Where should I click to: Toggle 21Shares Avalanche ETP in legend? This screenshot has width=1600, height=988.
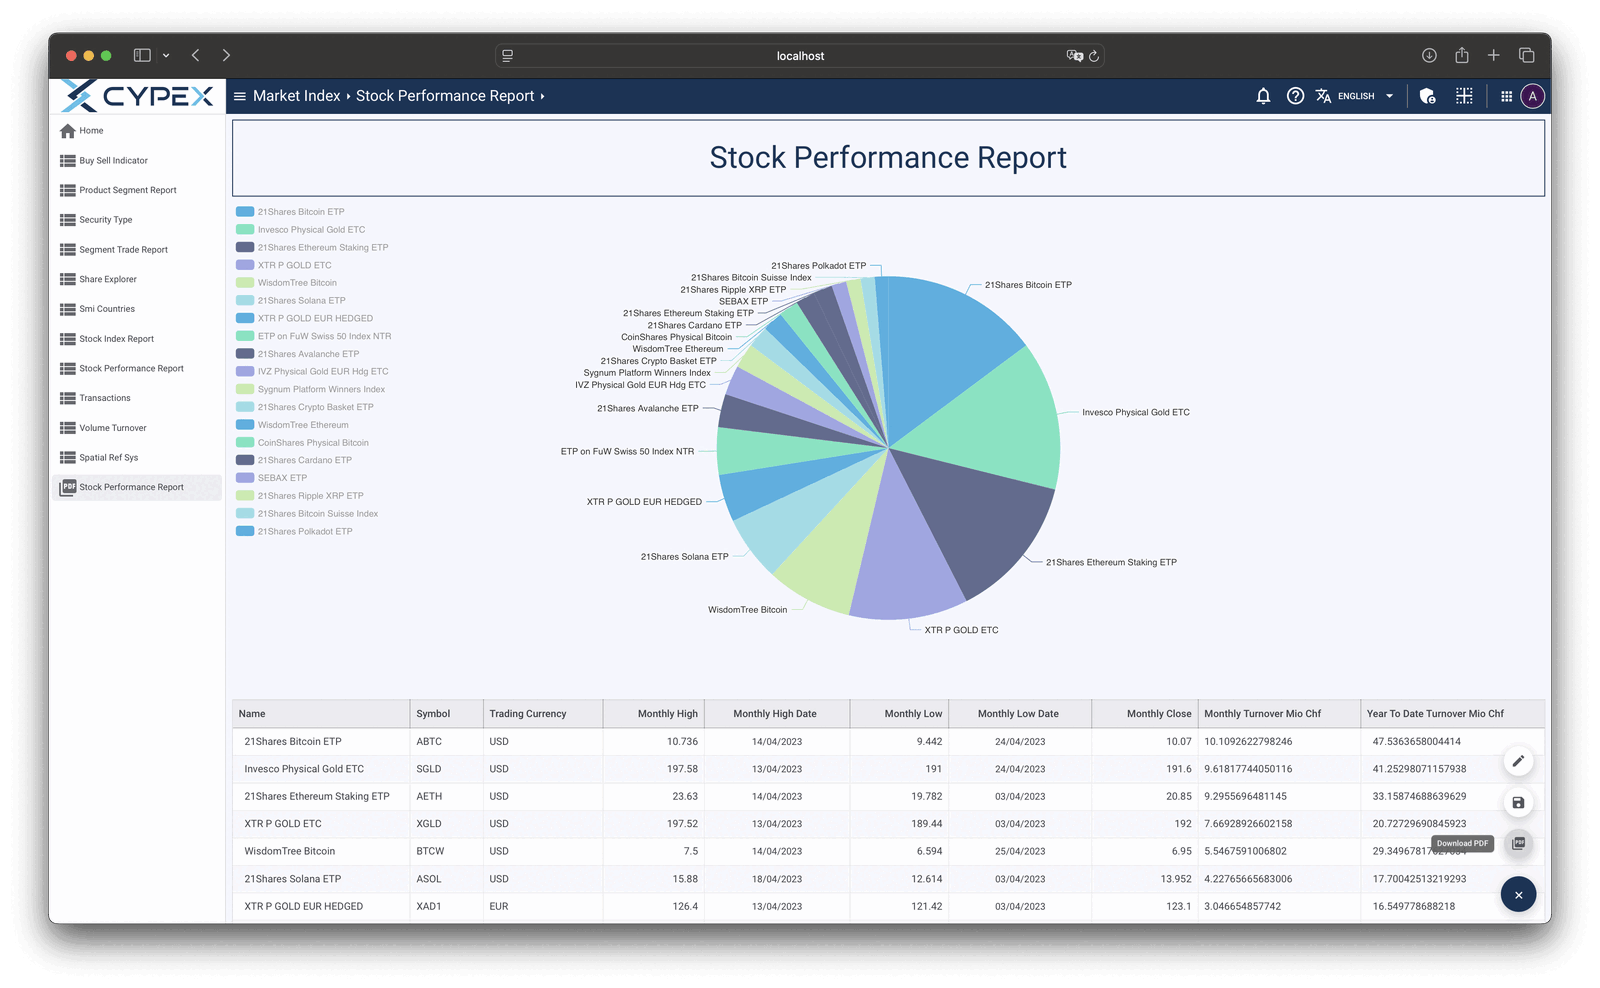(x=298, y=354)
